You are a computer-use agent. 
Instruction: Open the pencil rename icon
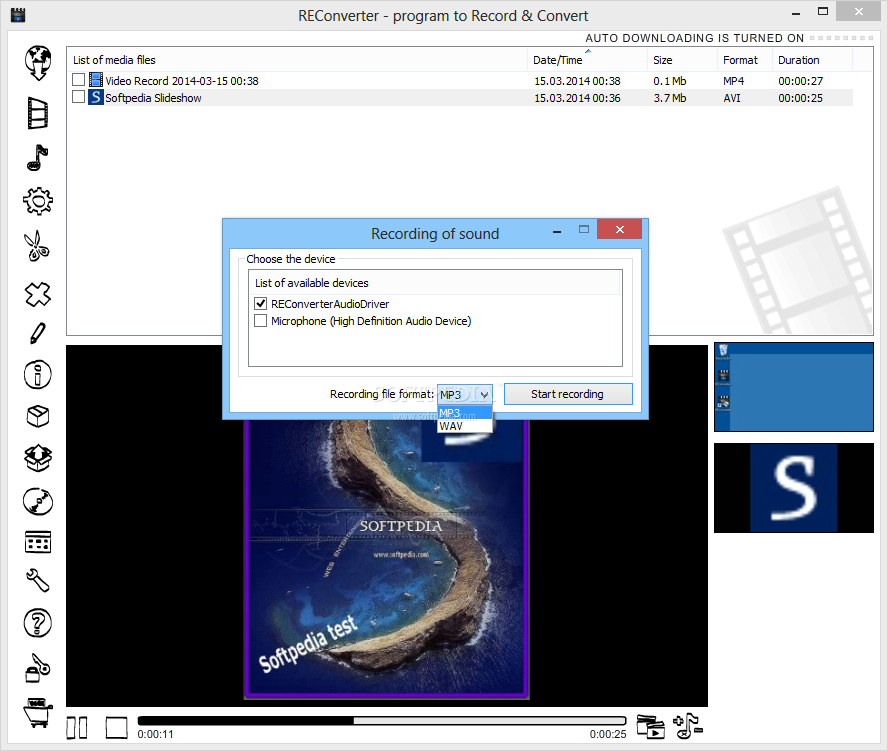coord(37,333)
